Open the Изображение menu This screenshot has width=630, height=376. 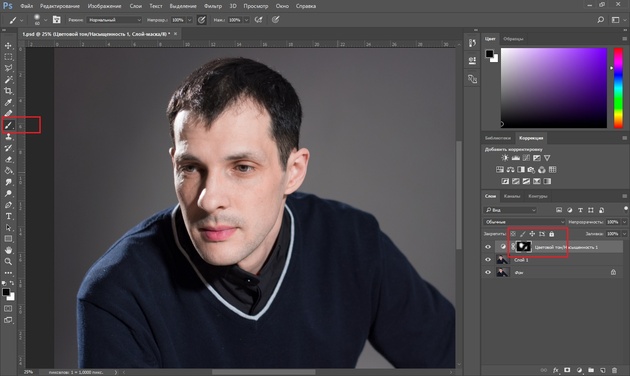coord(104,6)
